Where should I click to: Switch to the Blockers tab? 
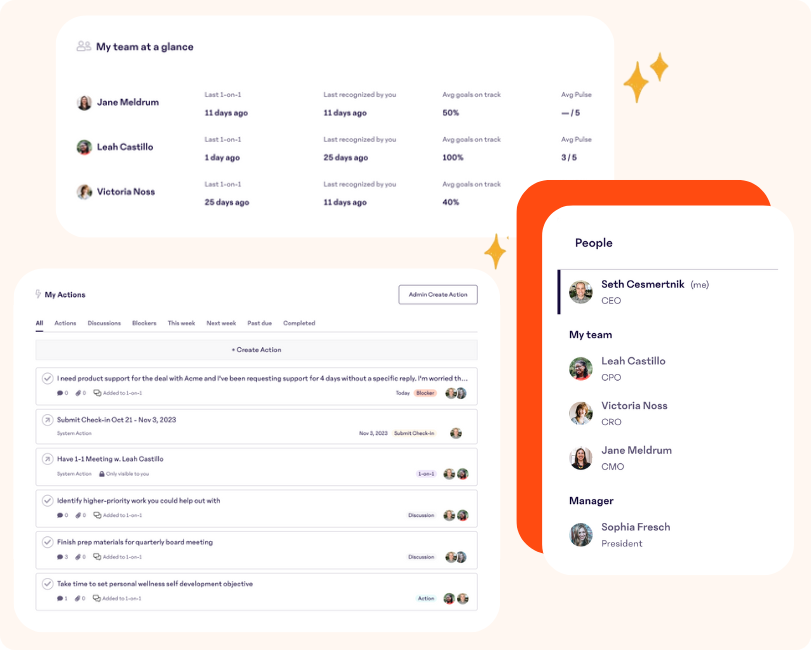(x=144, y=323)
